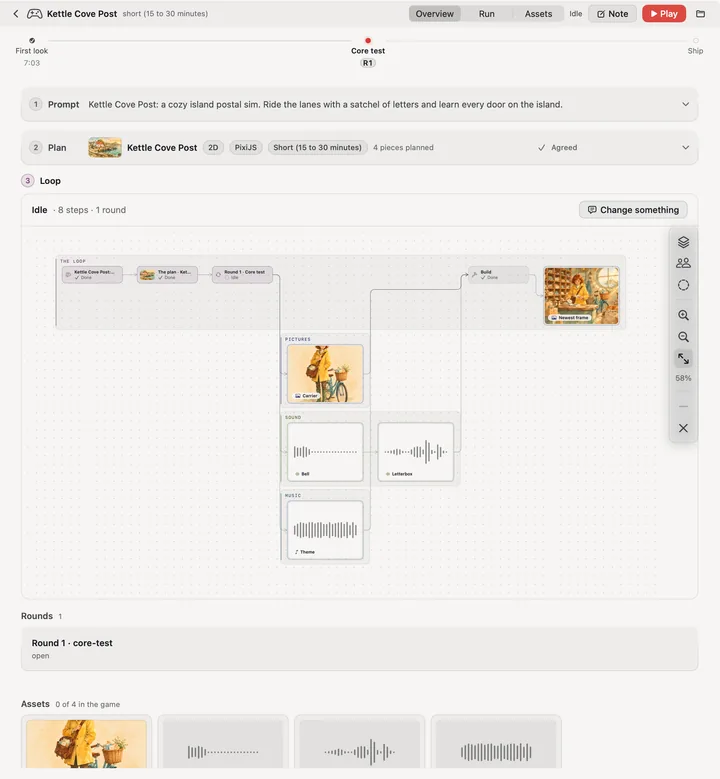Click the Prompt step number 1 badge
The width and height of the screenshot is (720, 779).
tap(36, 104)
